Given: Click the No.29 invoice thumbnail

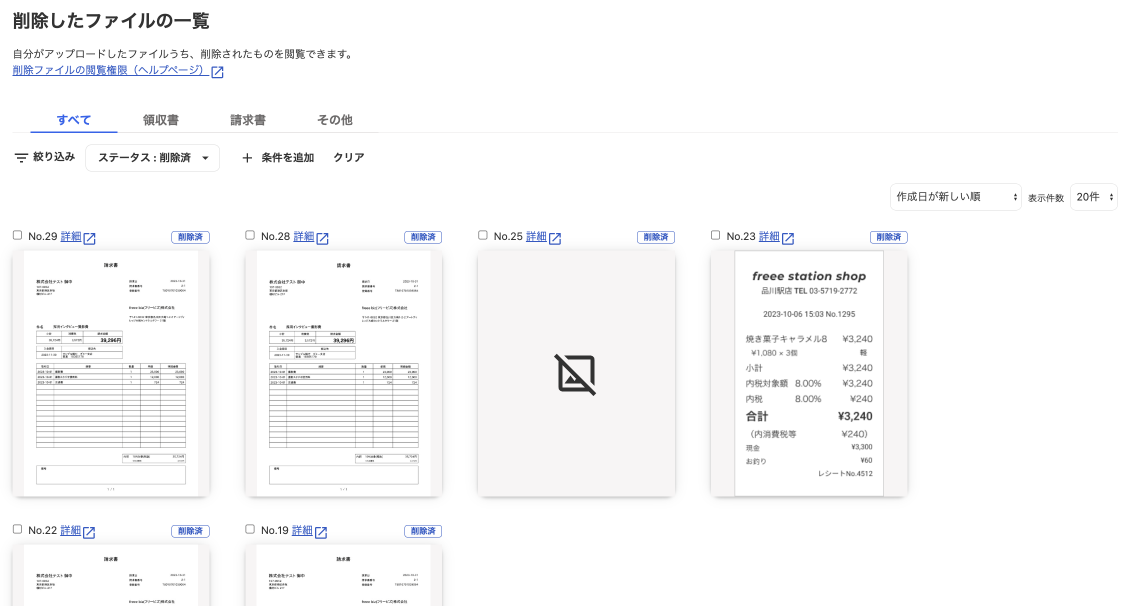Looking at the screenshot, I should 111,374.
